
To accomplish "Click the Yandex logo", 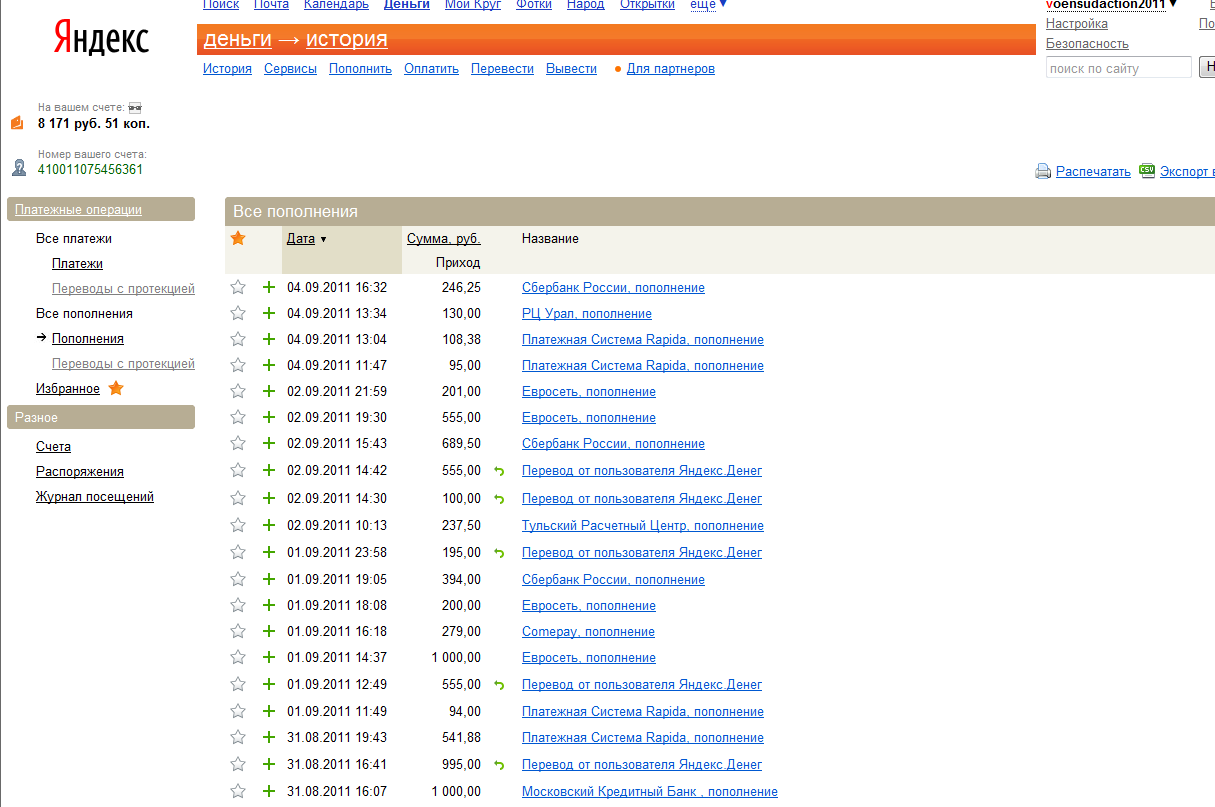I will pyautogui.click(x=101, y=39).
